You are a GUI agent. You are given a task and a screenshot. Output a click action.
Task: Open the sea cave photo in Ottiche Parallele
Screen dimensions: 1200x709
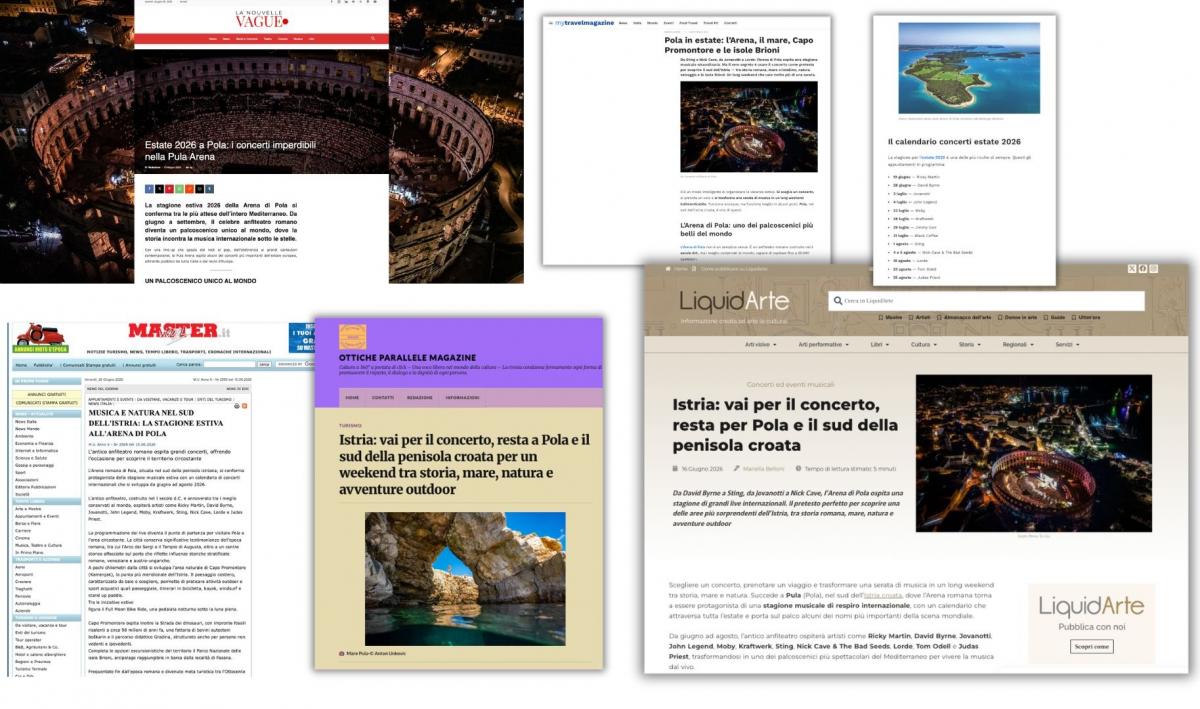click(x=465, y=577)
